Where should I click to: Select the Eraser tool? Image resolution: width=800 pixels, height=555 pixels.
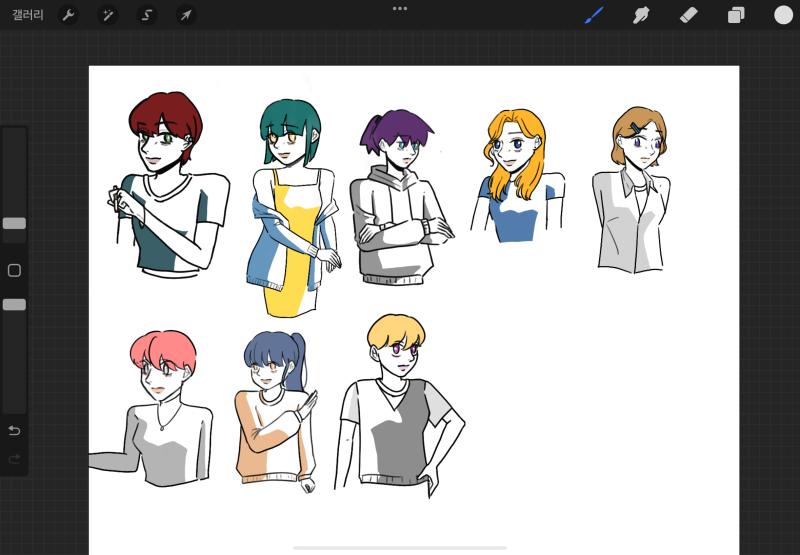688,15
